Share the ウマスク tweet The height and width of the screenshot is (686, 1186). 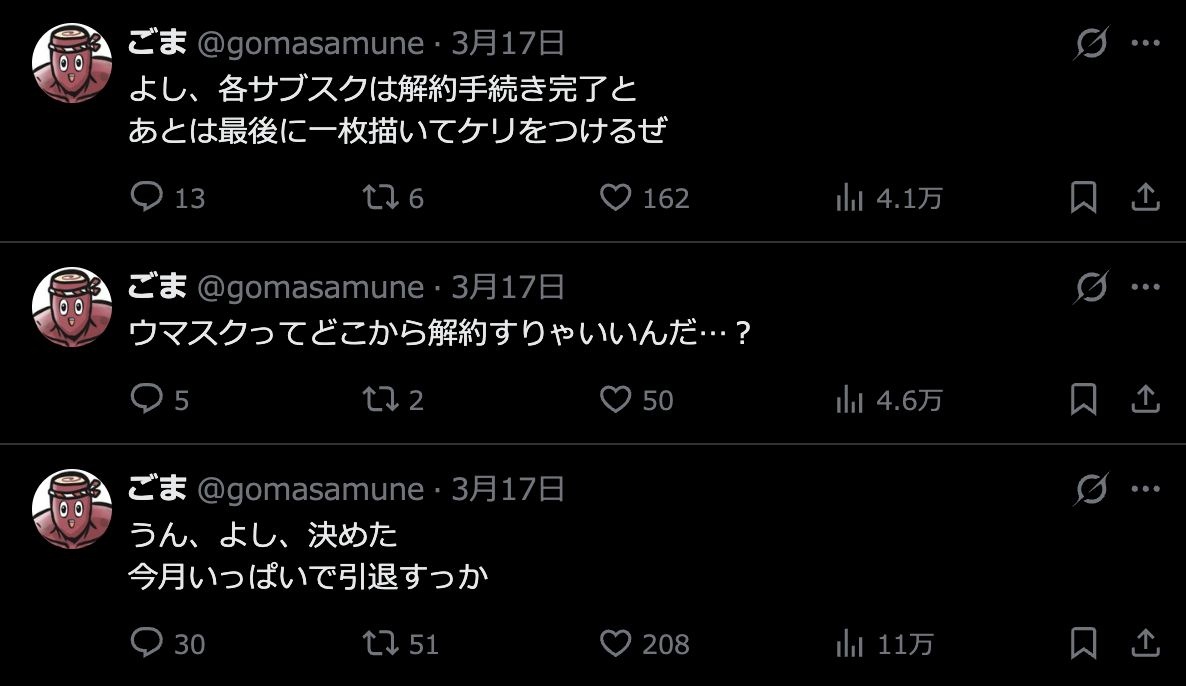[x=1144, y=399]
